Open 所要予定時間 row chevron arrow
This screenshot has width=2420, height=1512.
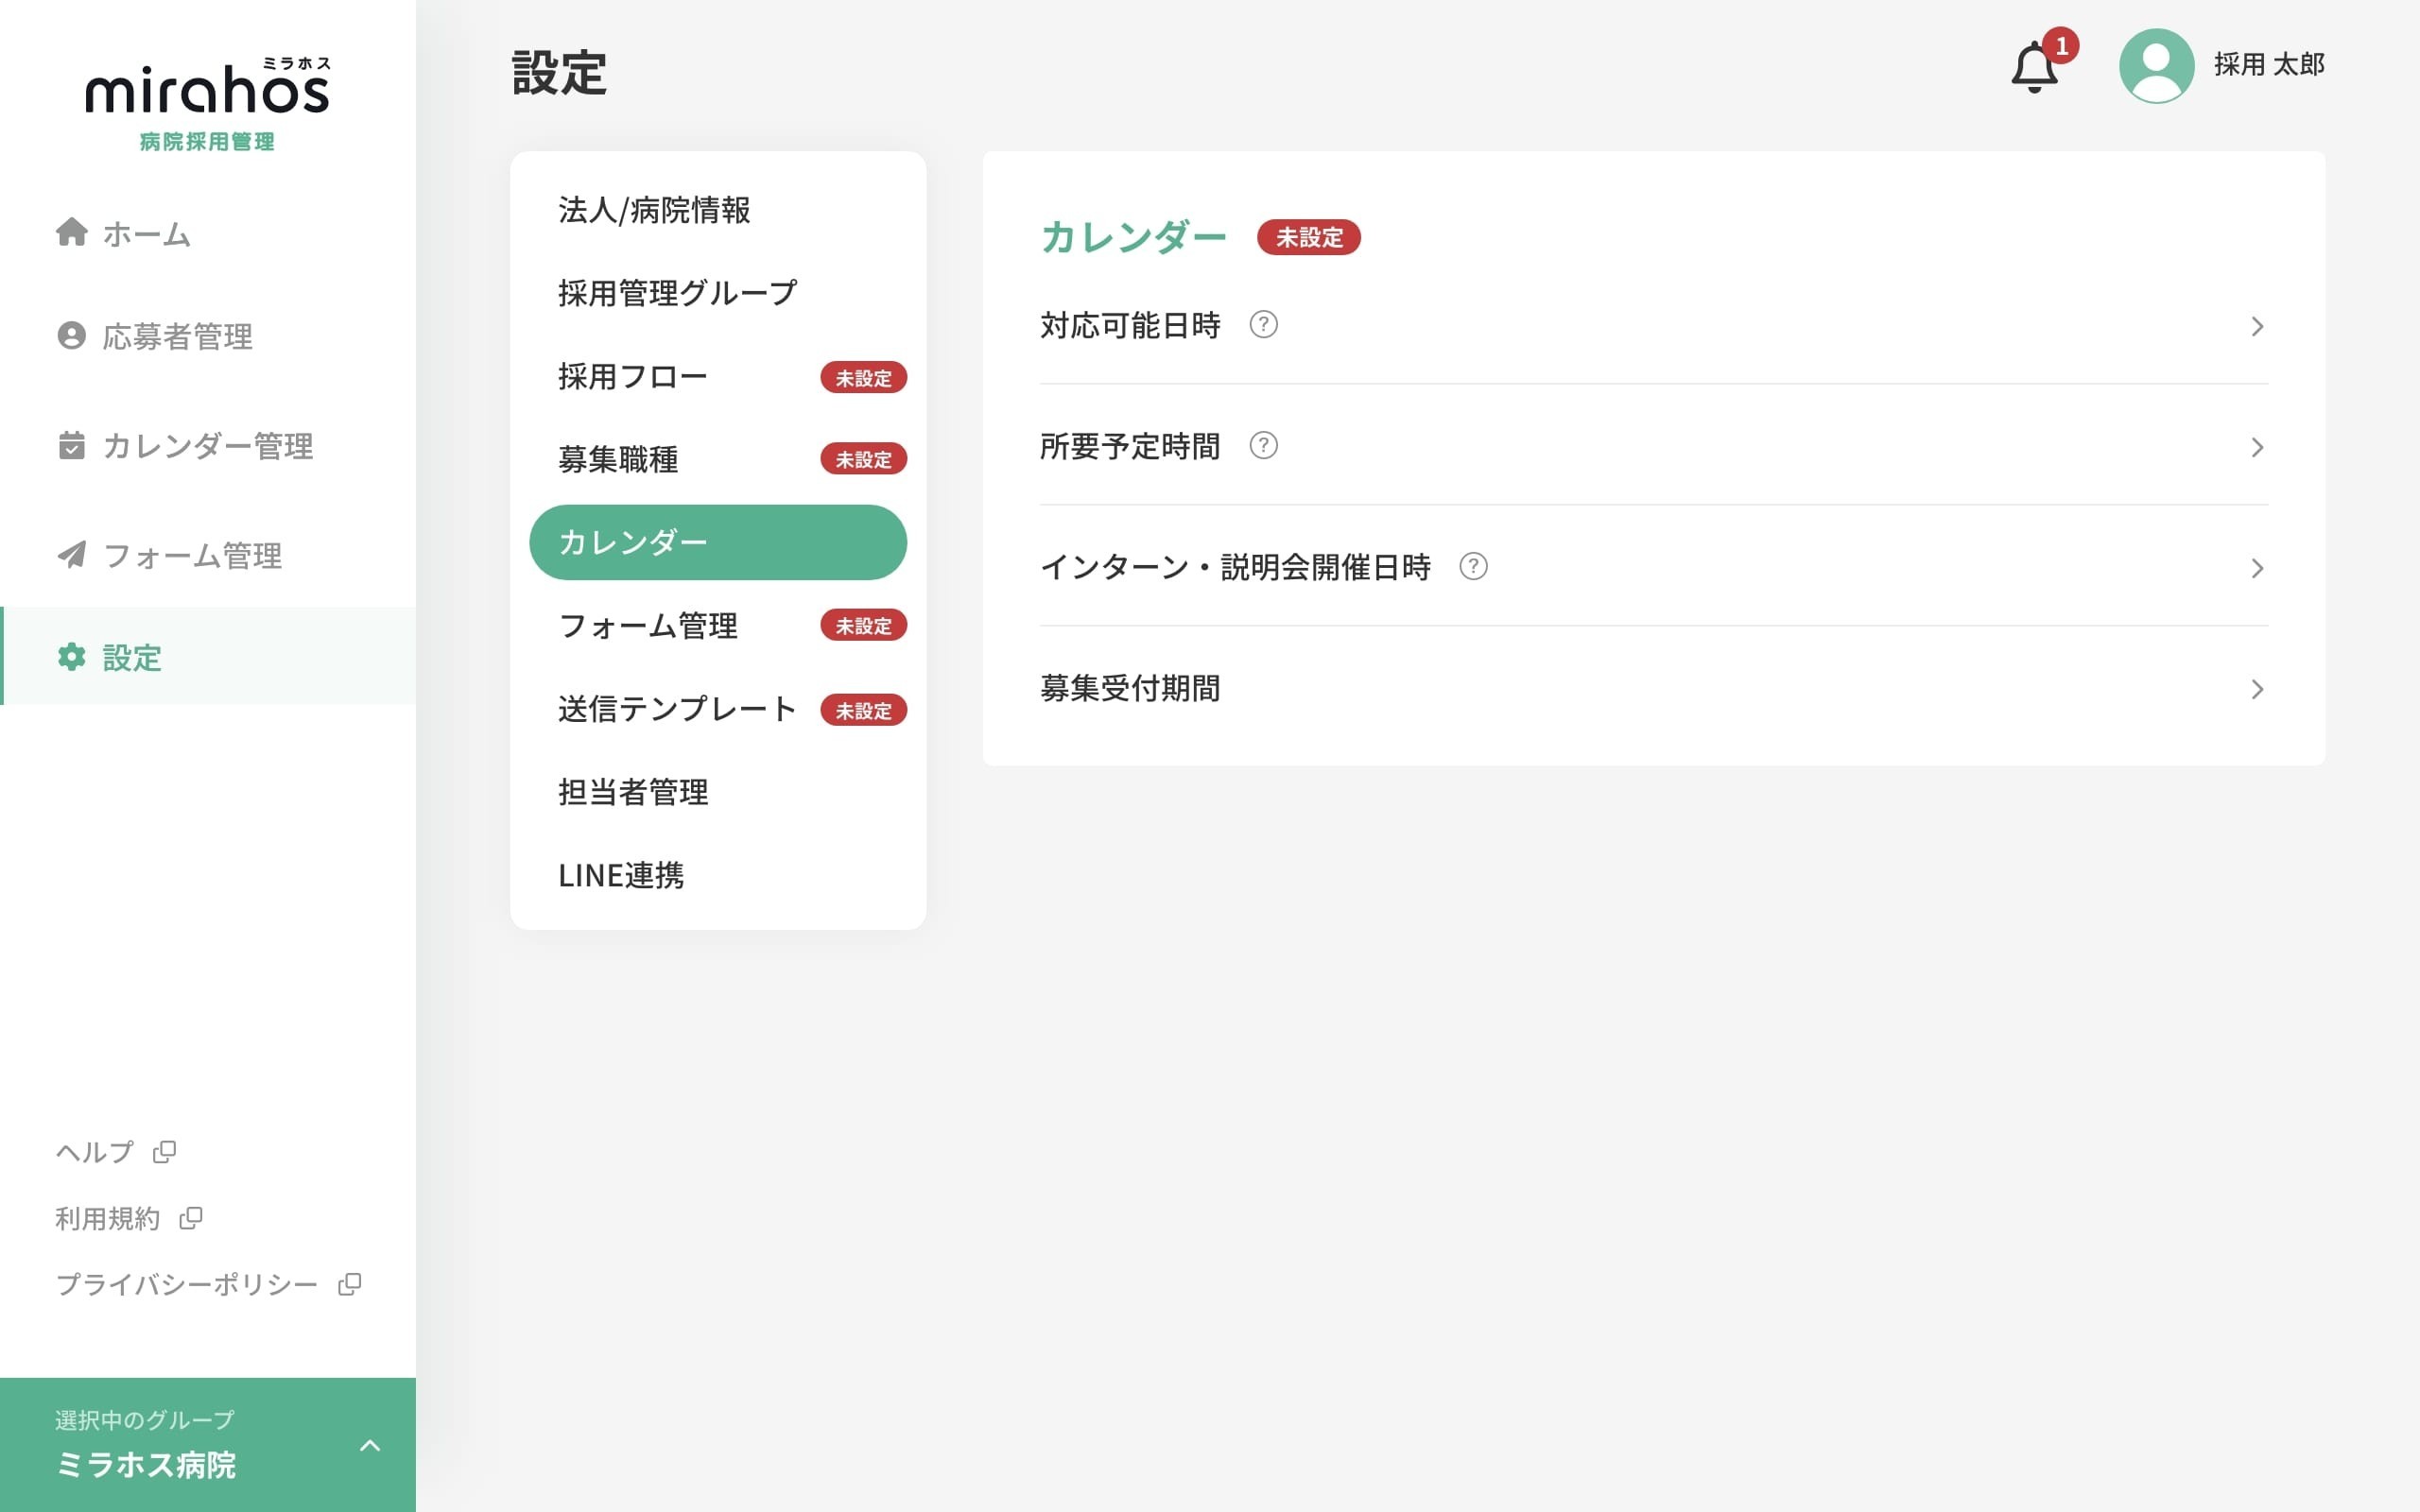click(2256, 448)
